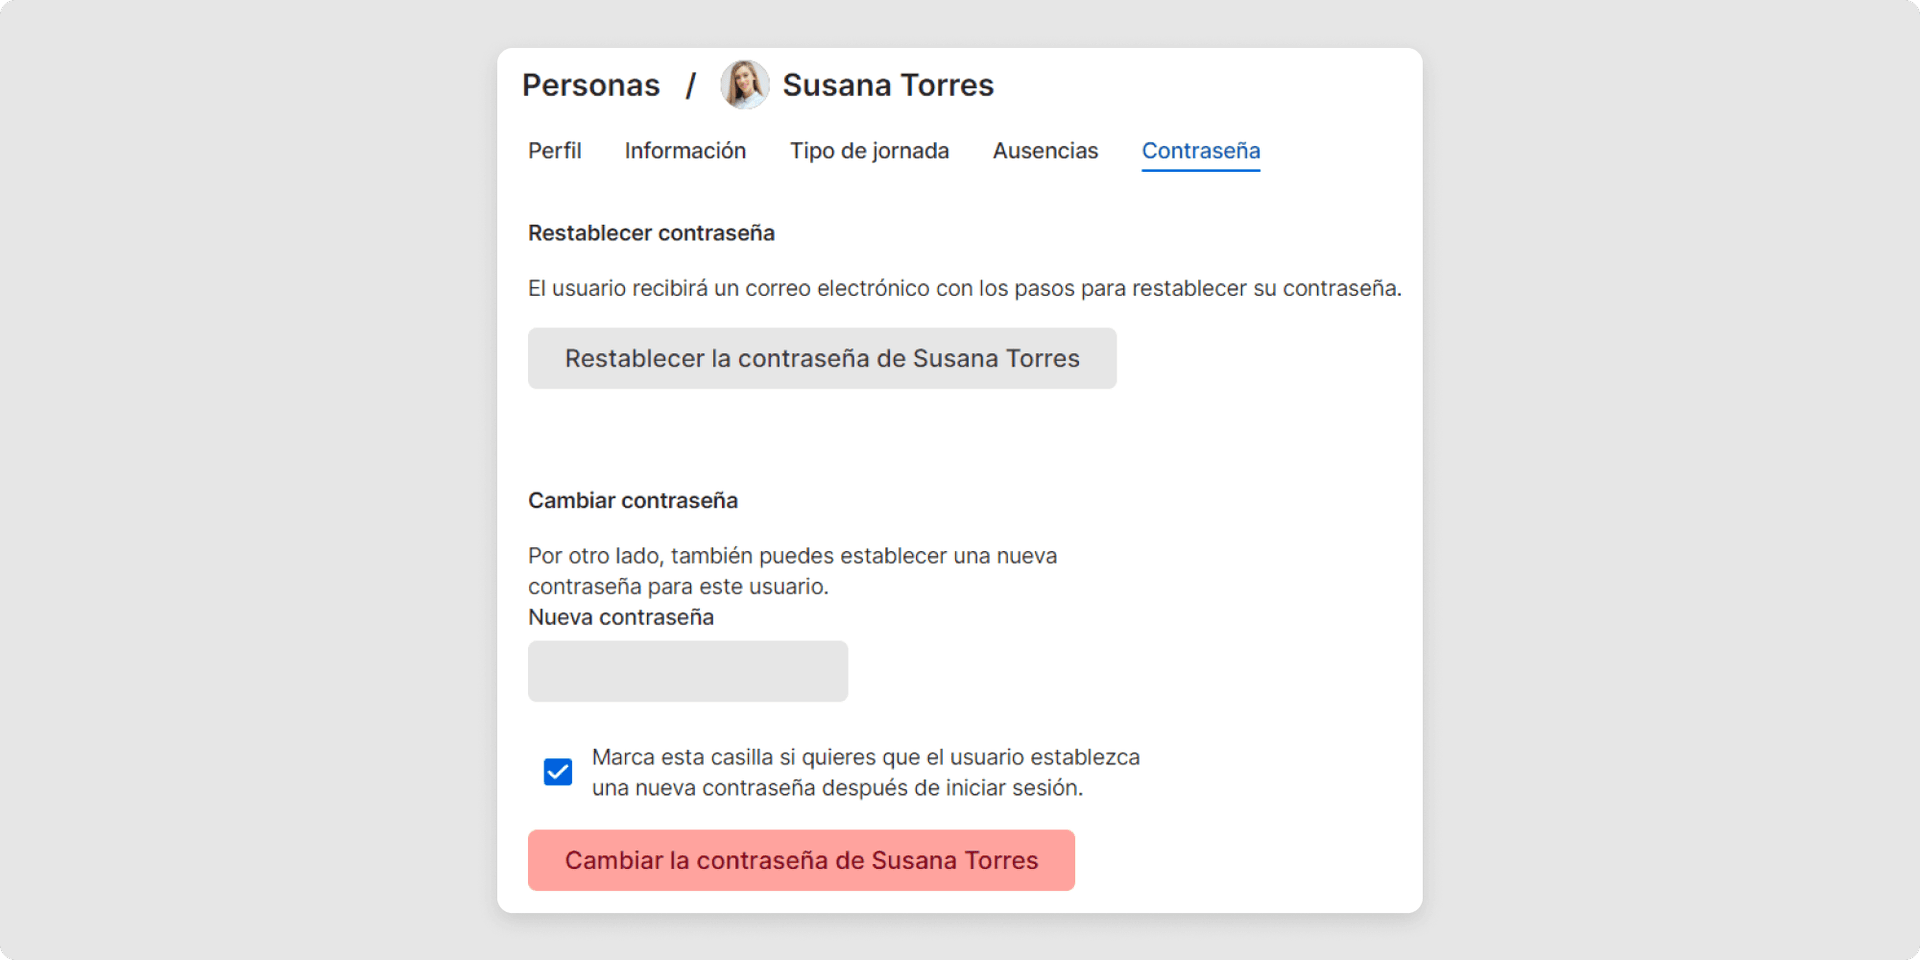The width and height of the screenshot is (1920, 960).
Task: Click the Restablecer contraseña section heading
Action: [x=651, y=233]
